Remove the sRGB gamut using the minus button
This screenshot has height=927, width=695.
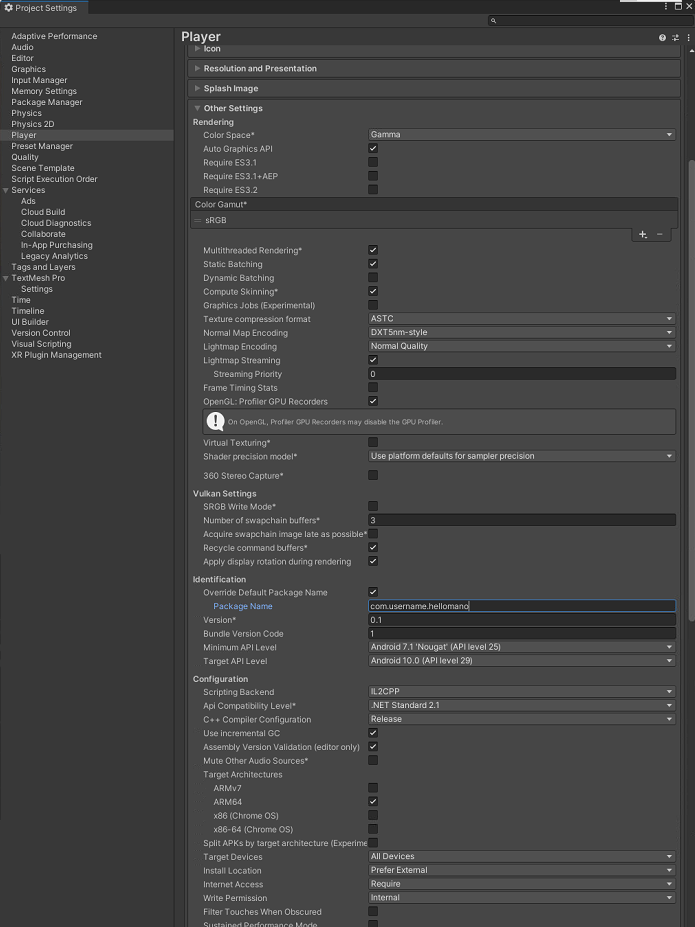(x=660, y=234)
